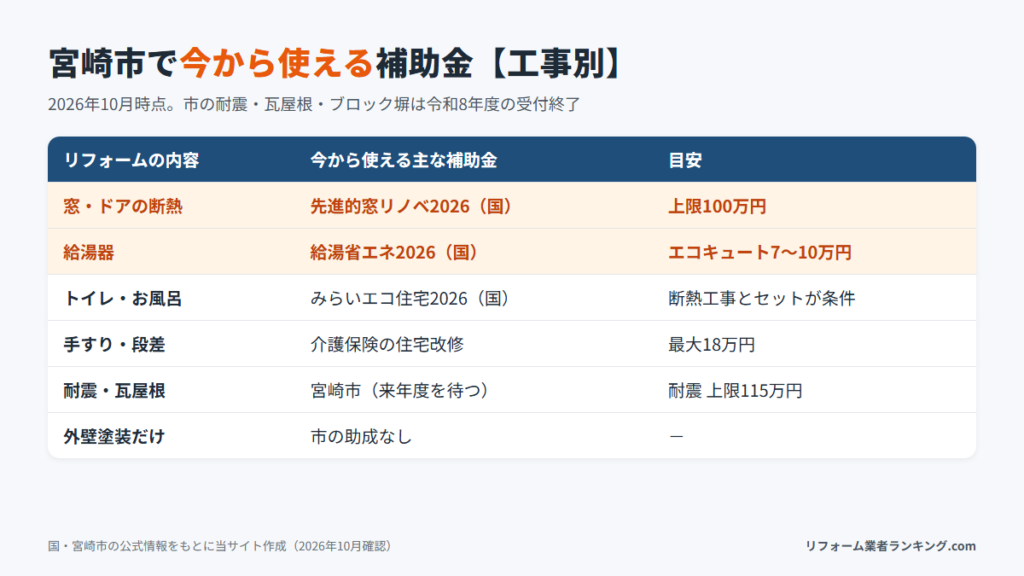Select the '給湯器' row label

point(89,252)
